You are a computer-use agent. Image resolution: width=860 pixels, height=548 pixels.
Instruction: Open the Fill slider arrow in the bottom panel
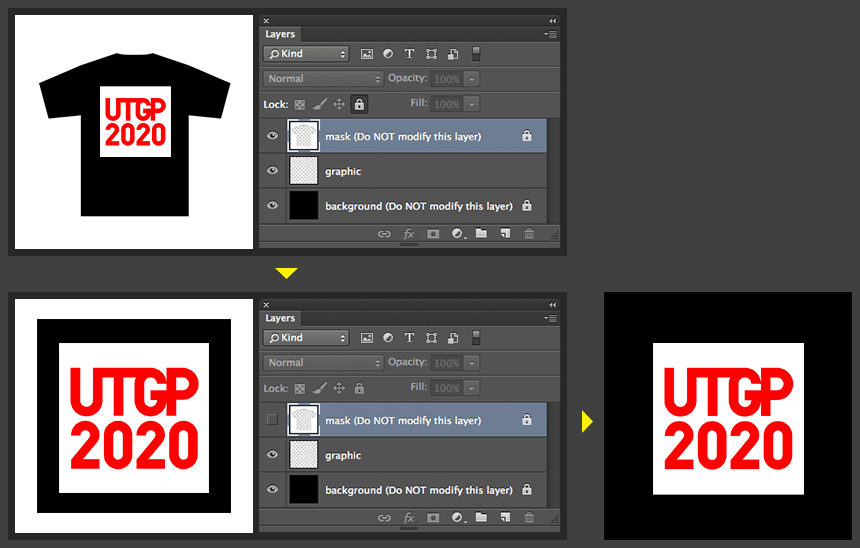[472, 388]
